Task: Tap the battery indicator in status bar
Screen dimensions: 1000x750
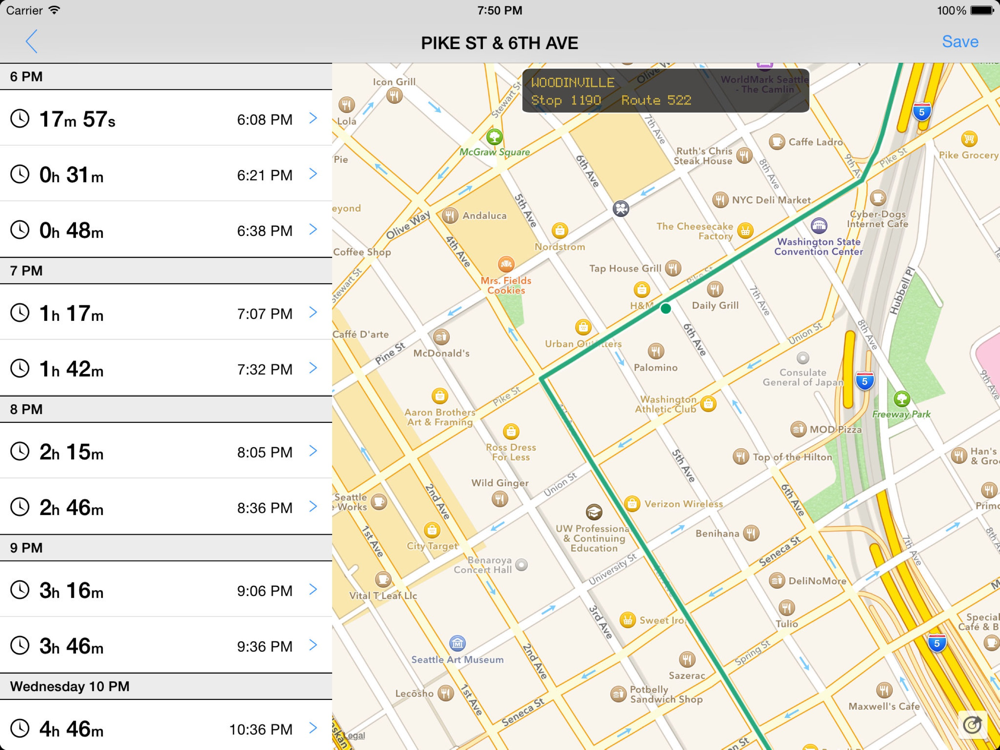Action: coord(982,10)
